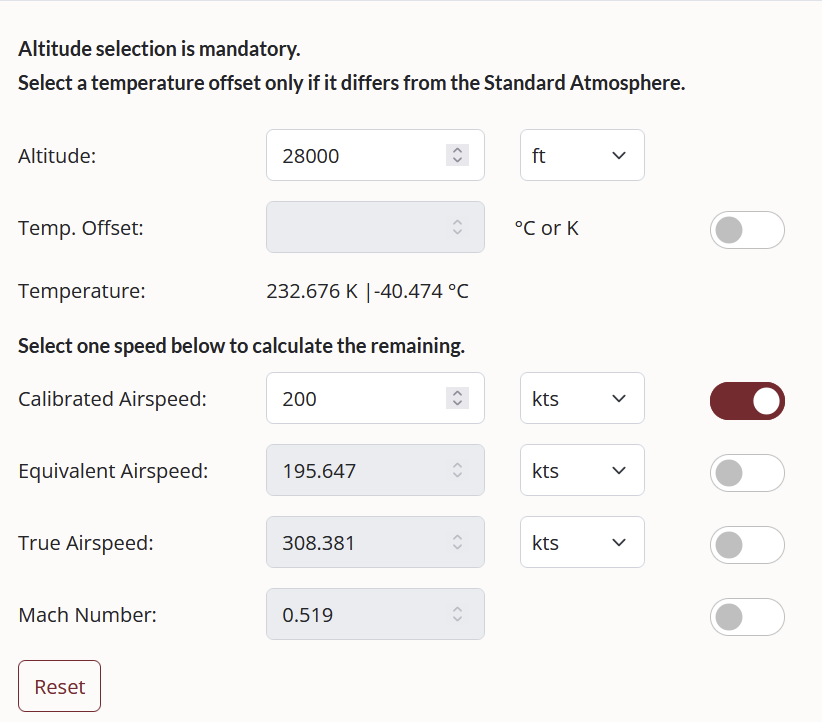Screen dimensions: 822x722
Task: Open the altitude unit dropdown (ft)
Action: click(582, 155)
